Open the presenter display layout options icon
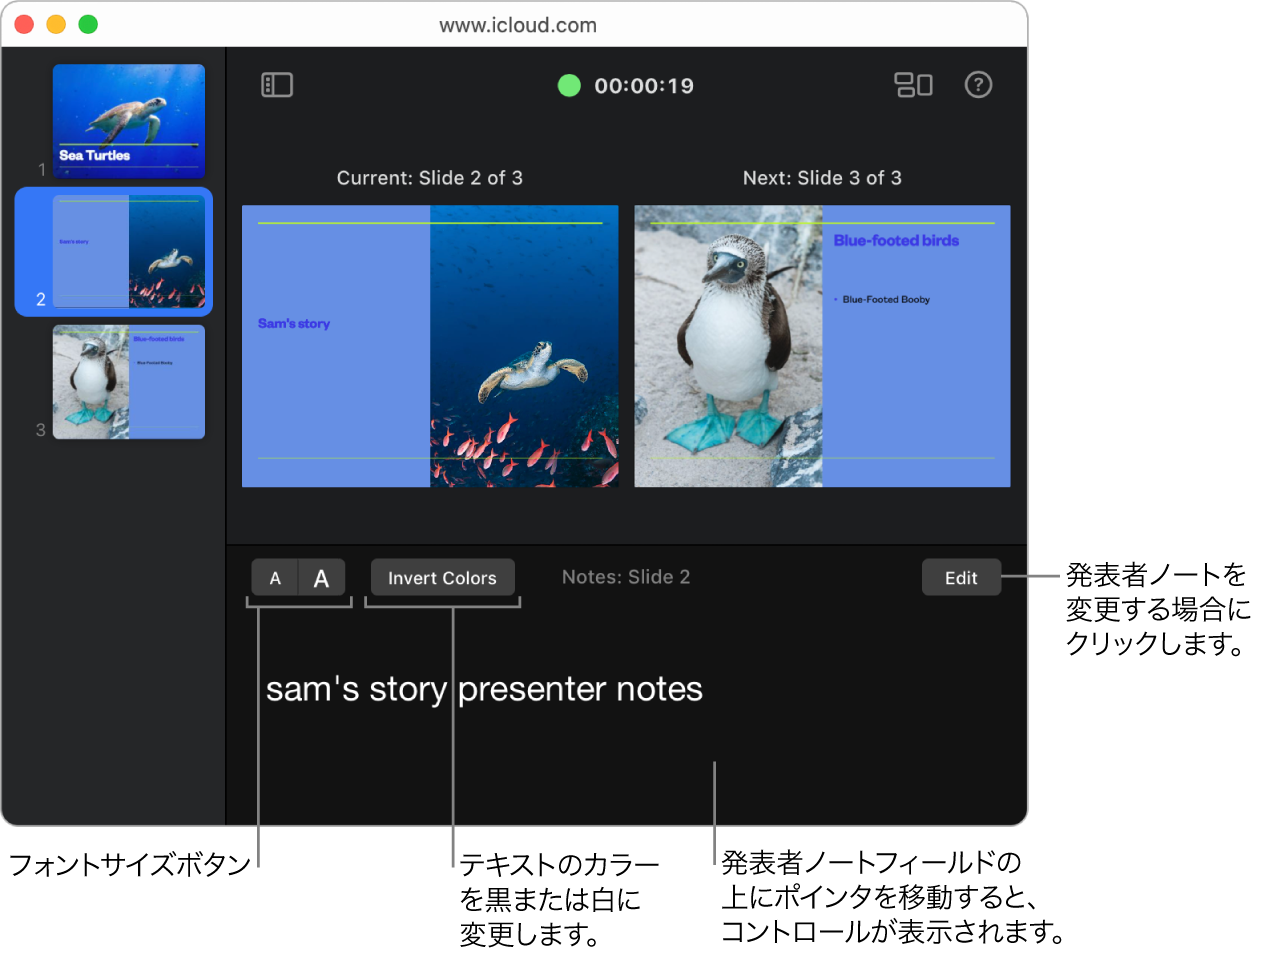Image resolution: width=1268 pixels, height=956 pixels. tap(913, 85)
